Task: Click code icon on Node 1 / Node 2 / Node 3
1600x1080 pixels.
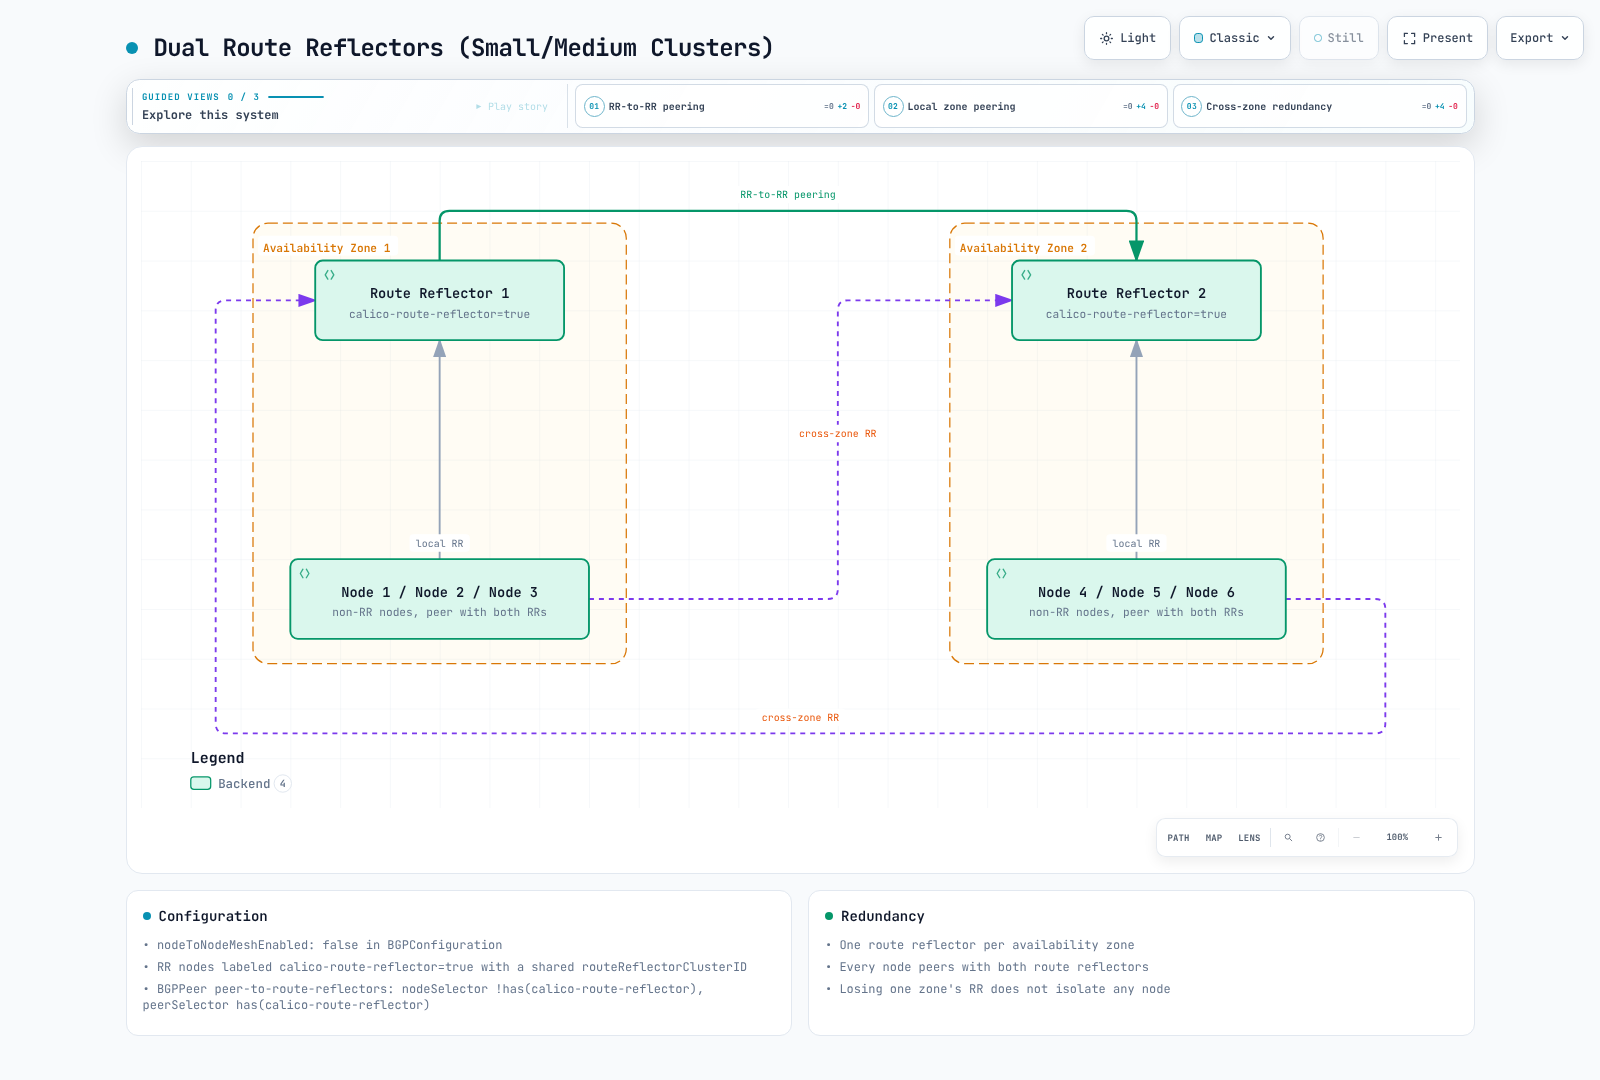Action: tap(304, 574)
